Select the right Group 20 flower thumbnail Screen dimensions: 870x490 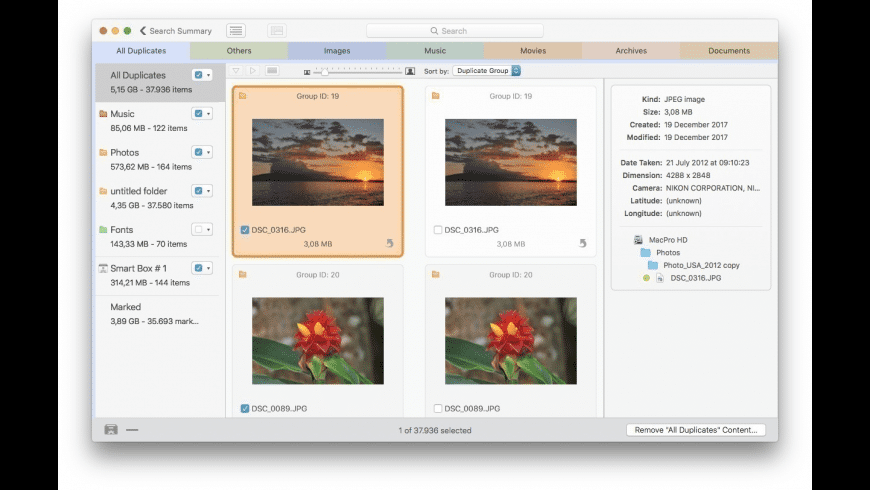click(511, 341)
